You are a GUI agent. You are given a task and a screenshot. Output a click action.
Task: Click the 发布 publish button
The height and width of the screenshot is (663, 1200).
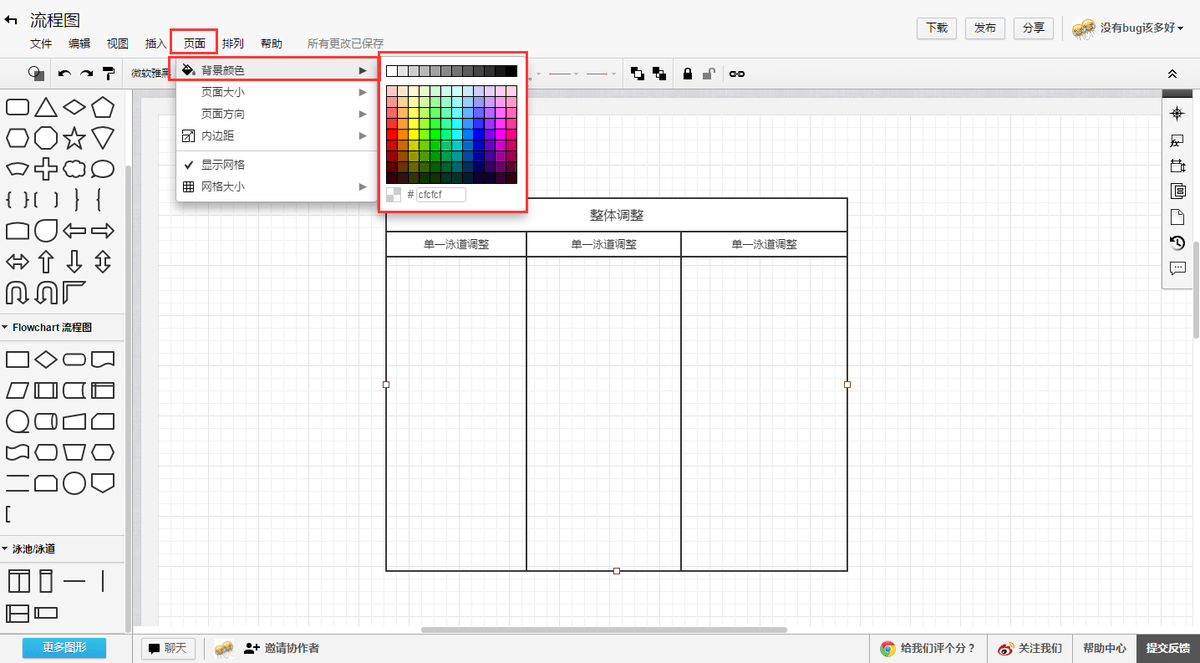pos(985,28)
